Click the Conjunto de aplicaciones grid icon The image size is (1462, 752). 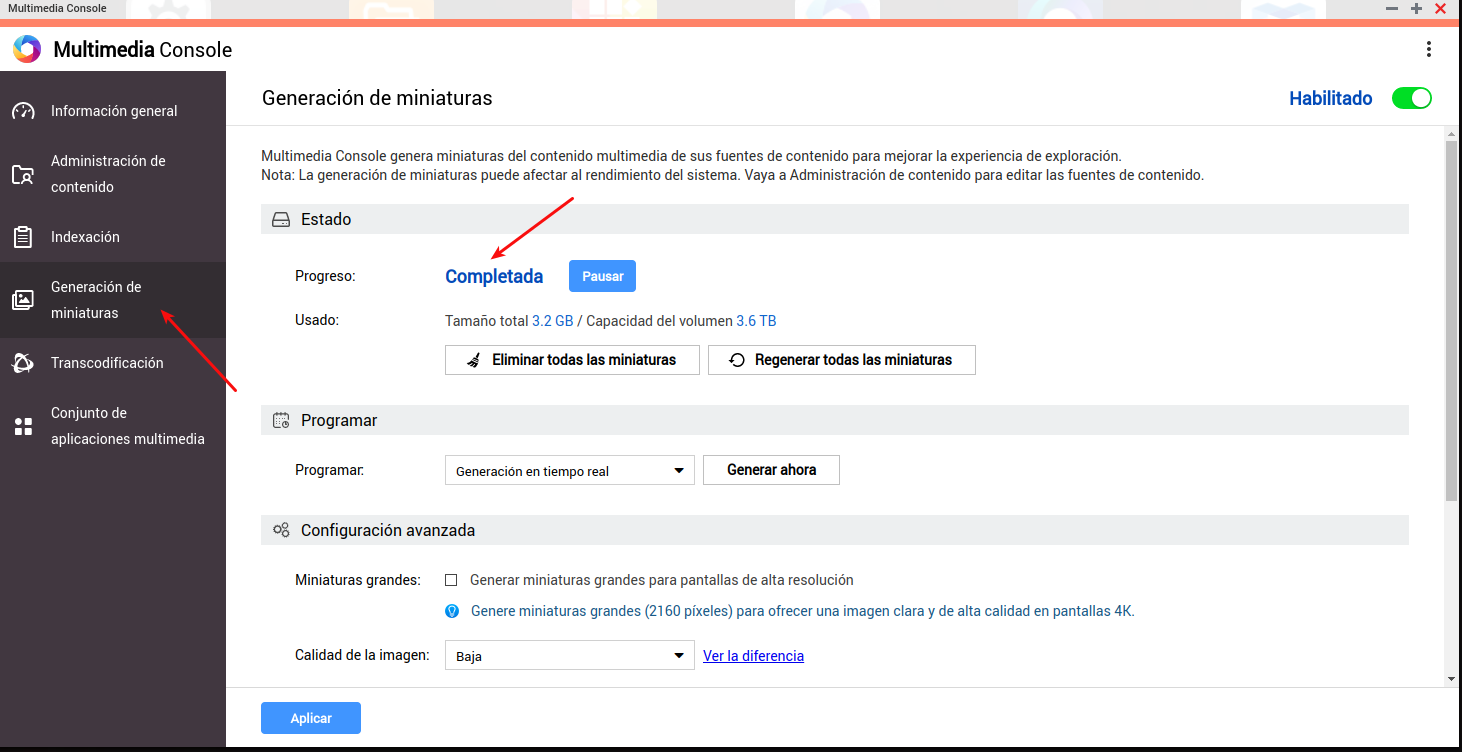(x=23, y=427)
